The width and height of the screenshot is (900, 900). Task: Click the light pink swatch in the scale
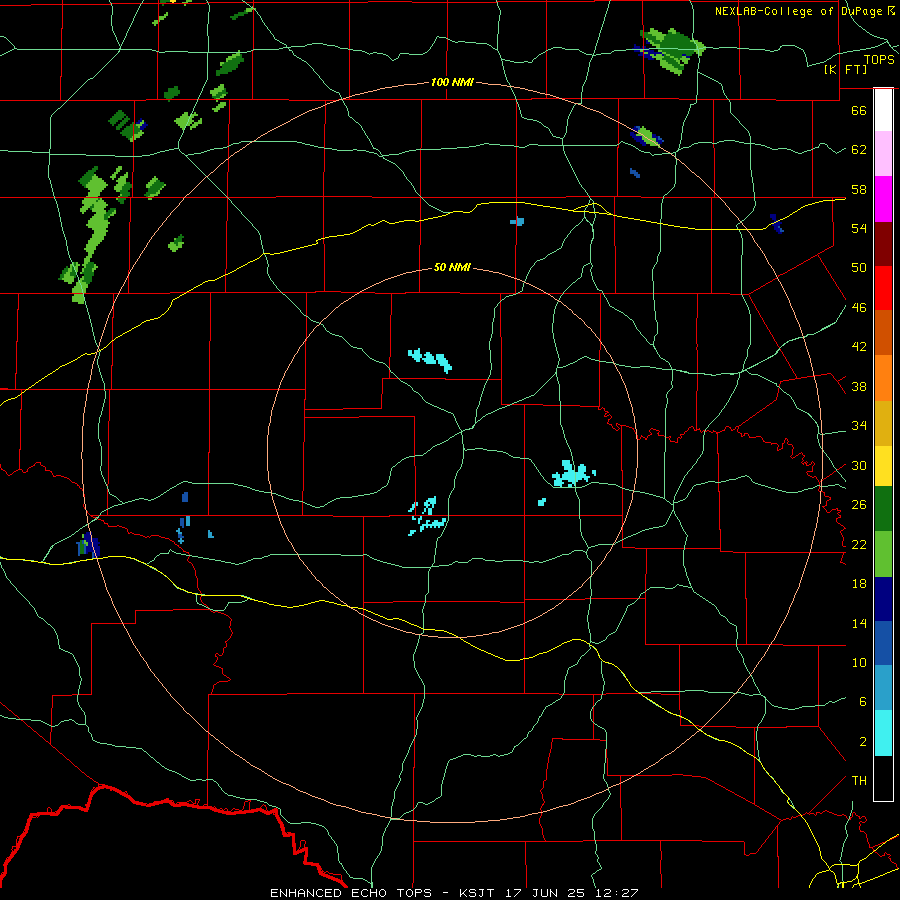(x=883, y=153)
